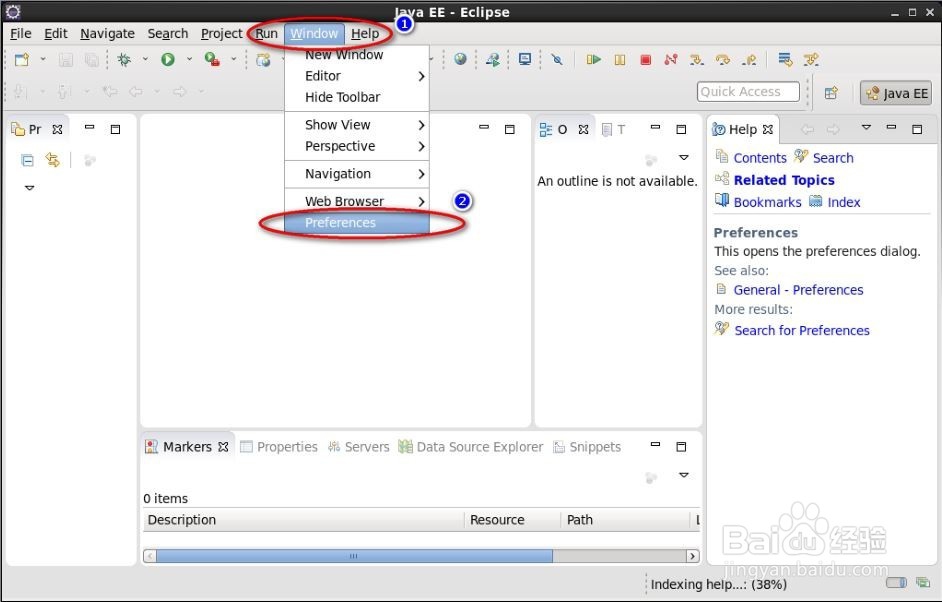Open Related Topics link in Help
This screenshot has width=942, height=602.
pos(784,180)
